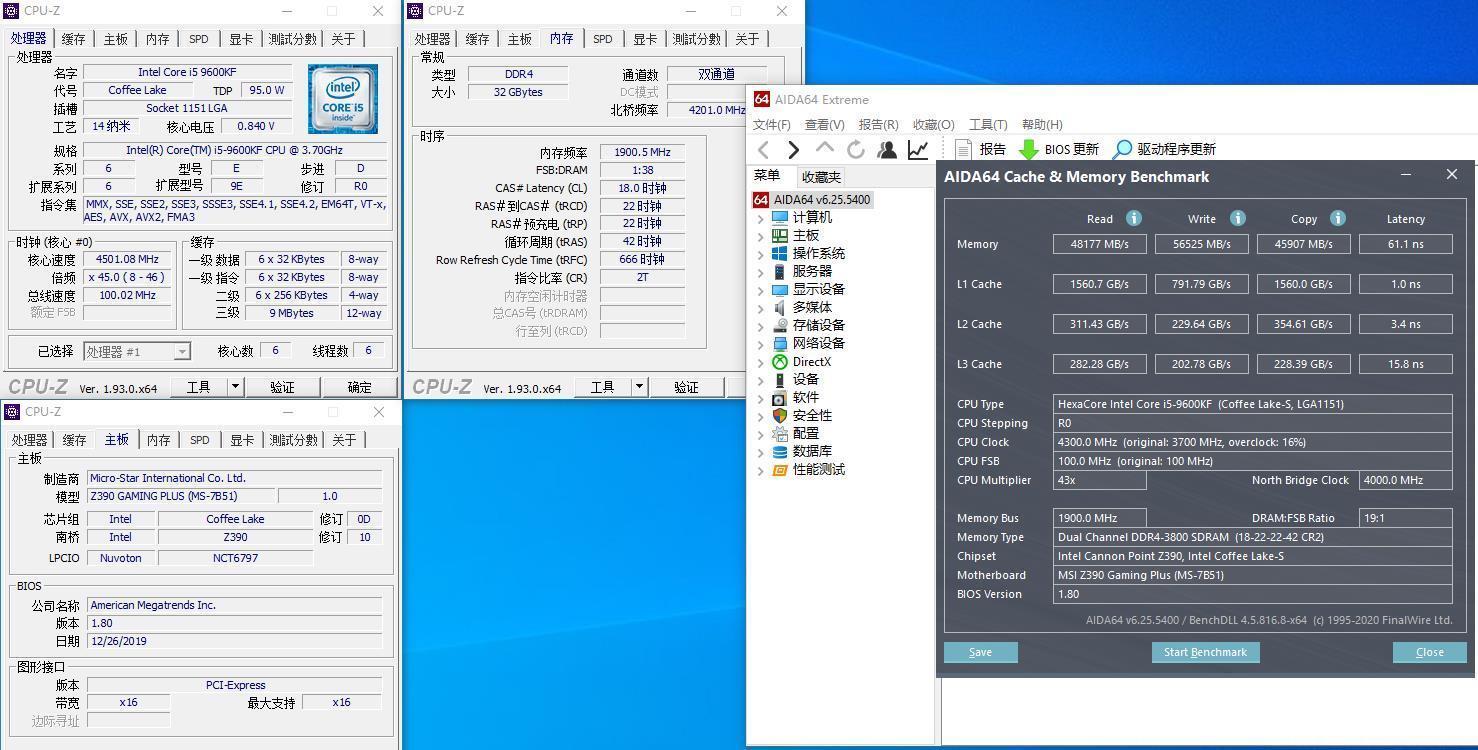Select the 网络设备 network tree icon
The width and height of the screenshot is (1478, 750).
pos(780,343)
